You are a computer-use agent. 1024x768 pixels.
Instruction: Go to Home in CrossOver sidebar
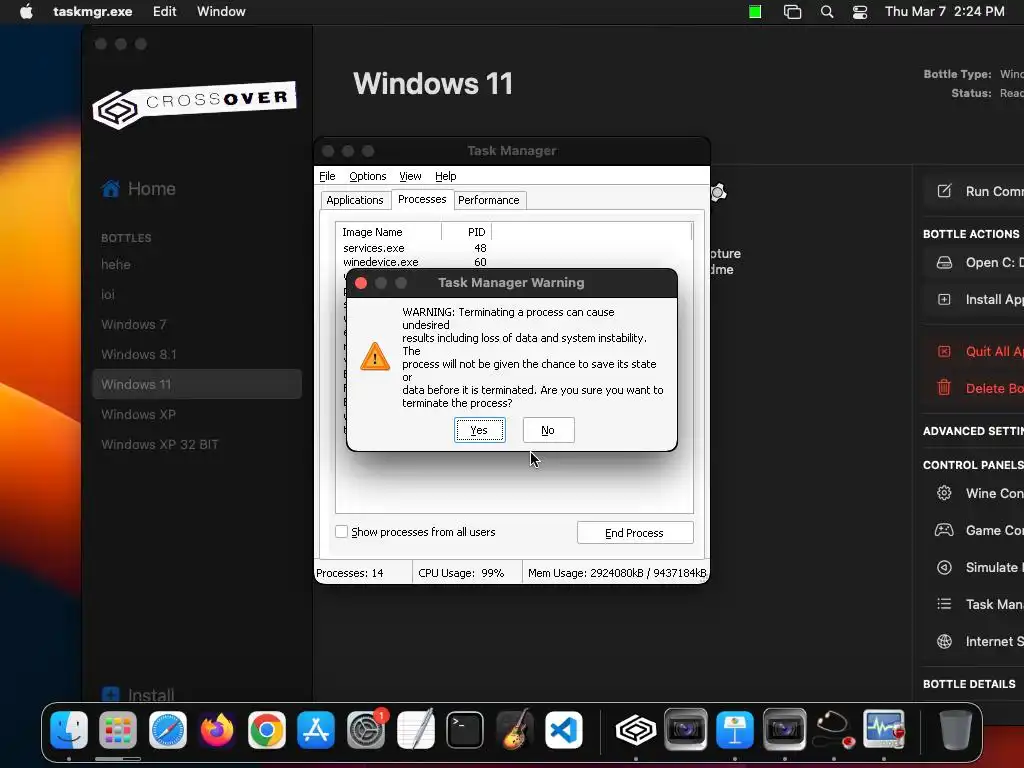click(138, 189)
